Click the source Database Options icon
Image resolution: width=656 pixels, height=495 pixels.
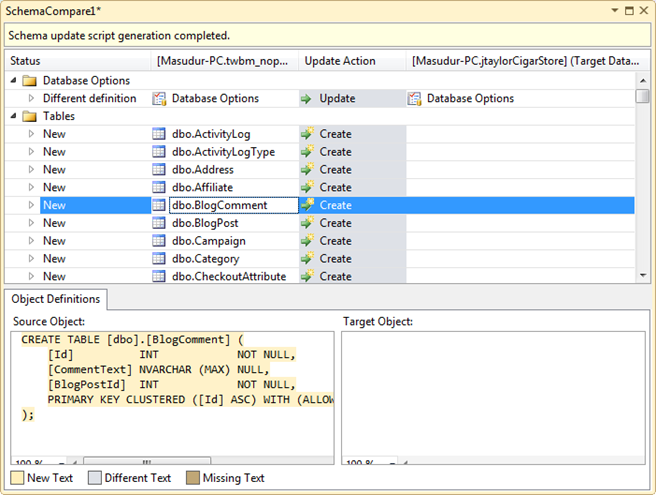(x=159, y=98)
